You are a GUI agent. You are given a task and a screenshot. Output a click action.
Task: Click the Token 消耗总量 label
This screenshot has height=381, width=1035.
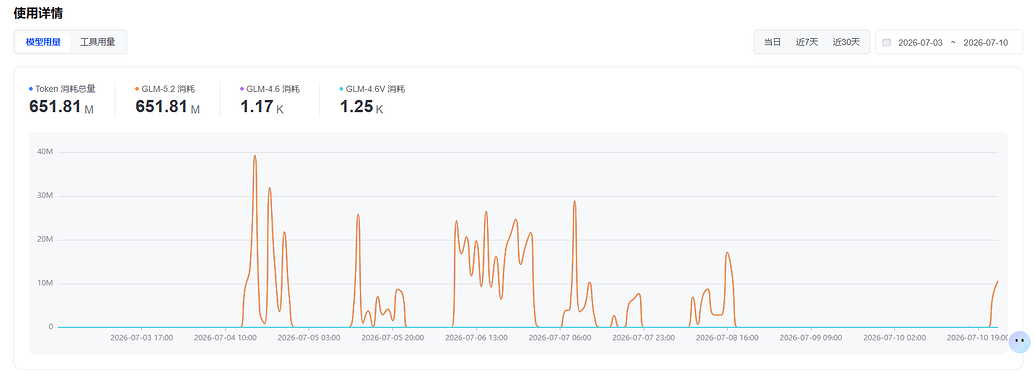point(65,88)
